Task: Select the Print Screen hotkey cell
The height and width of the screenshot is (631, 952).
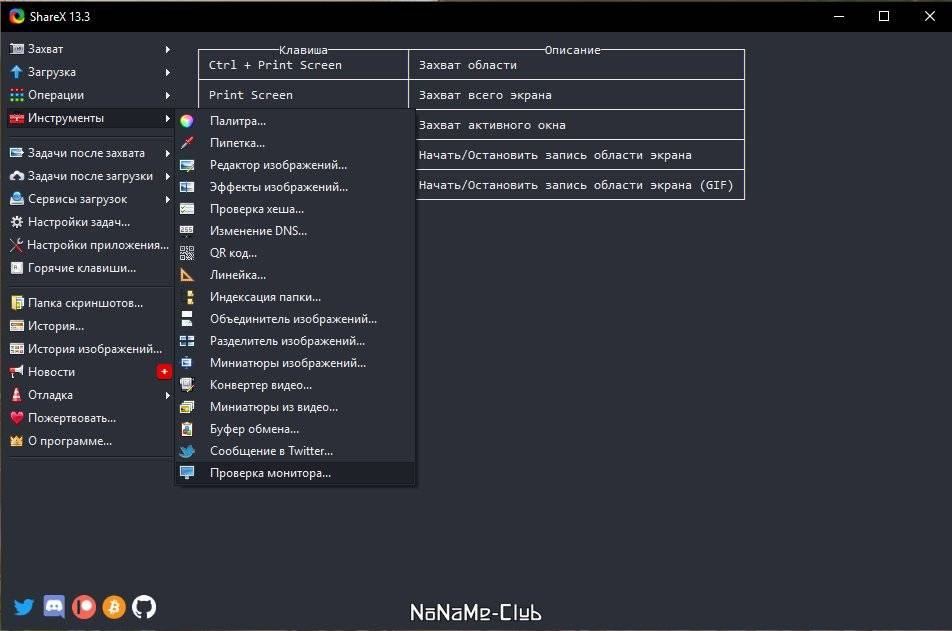Action: coord(304,95)
